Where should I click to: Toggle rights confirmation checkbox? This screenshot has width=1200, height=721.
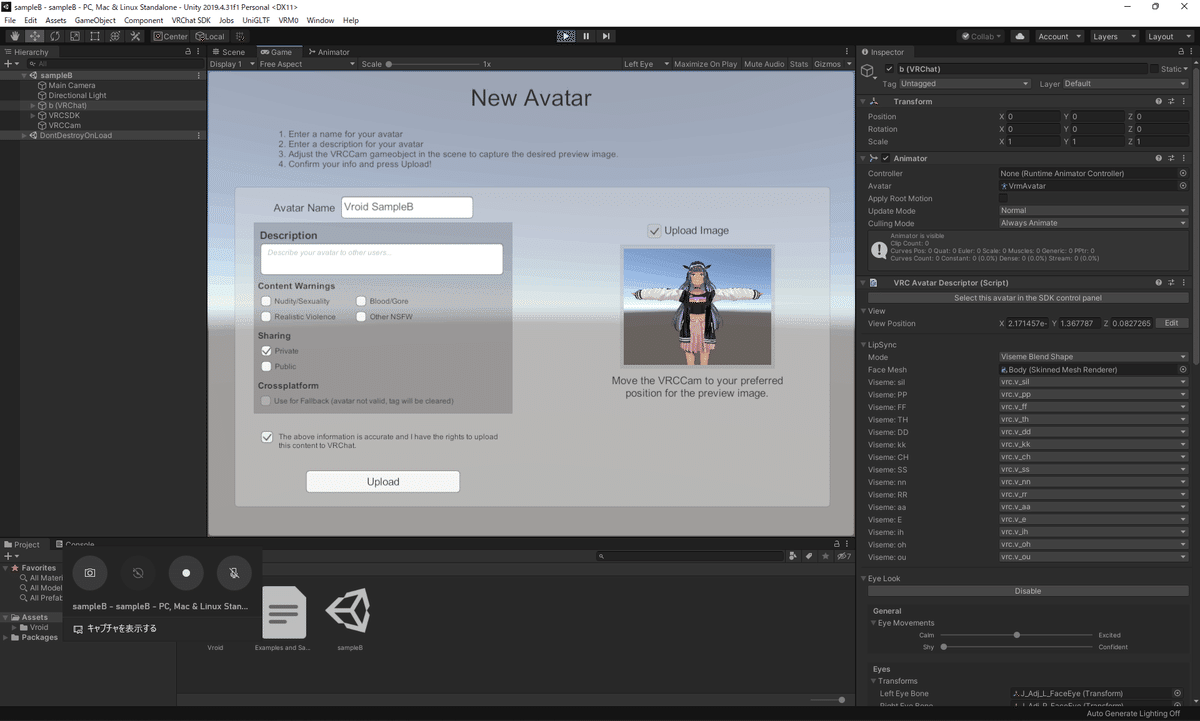coord(267,437)
